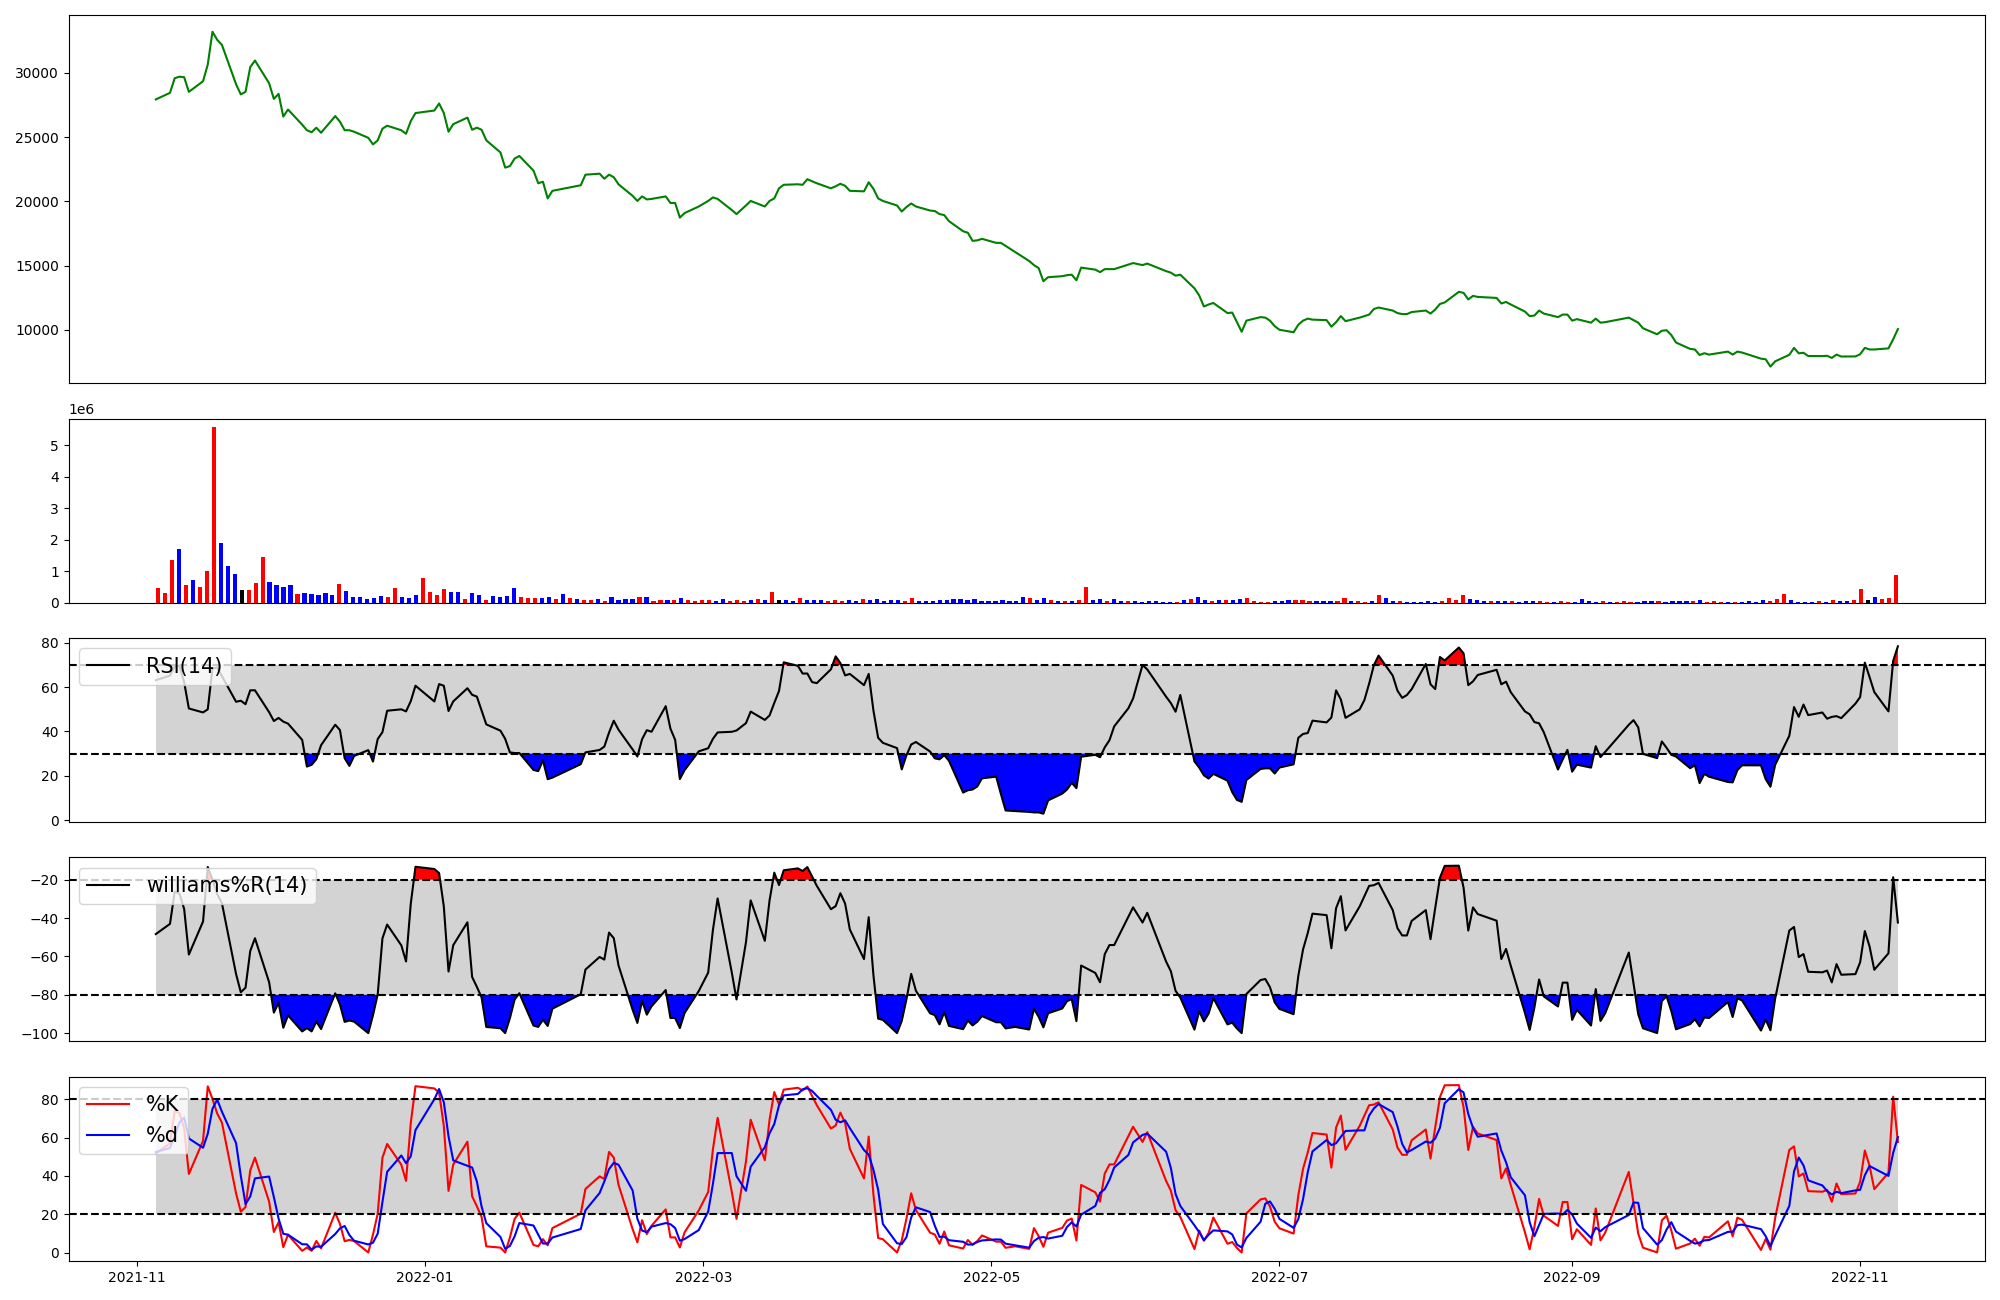Click the largest blue RSI oversold area
This screenshot has width=2000, height=1300.
[x=1020, y=780]
